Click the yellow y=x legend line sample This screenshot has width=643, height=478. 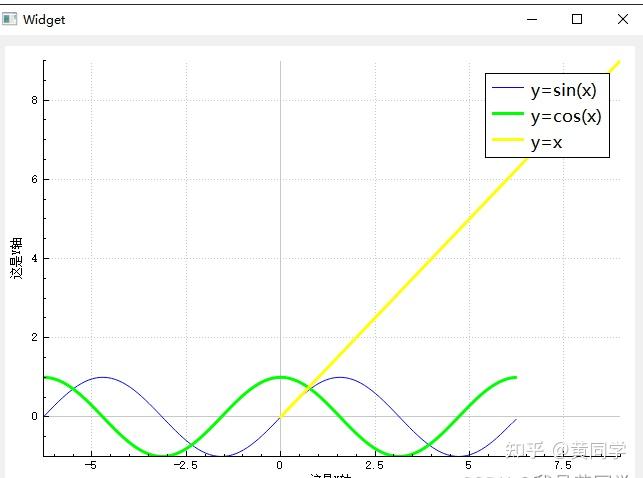click(508, 140)
